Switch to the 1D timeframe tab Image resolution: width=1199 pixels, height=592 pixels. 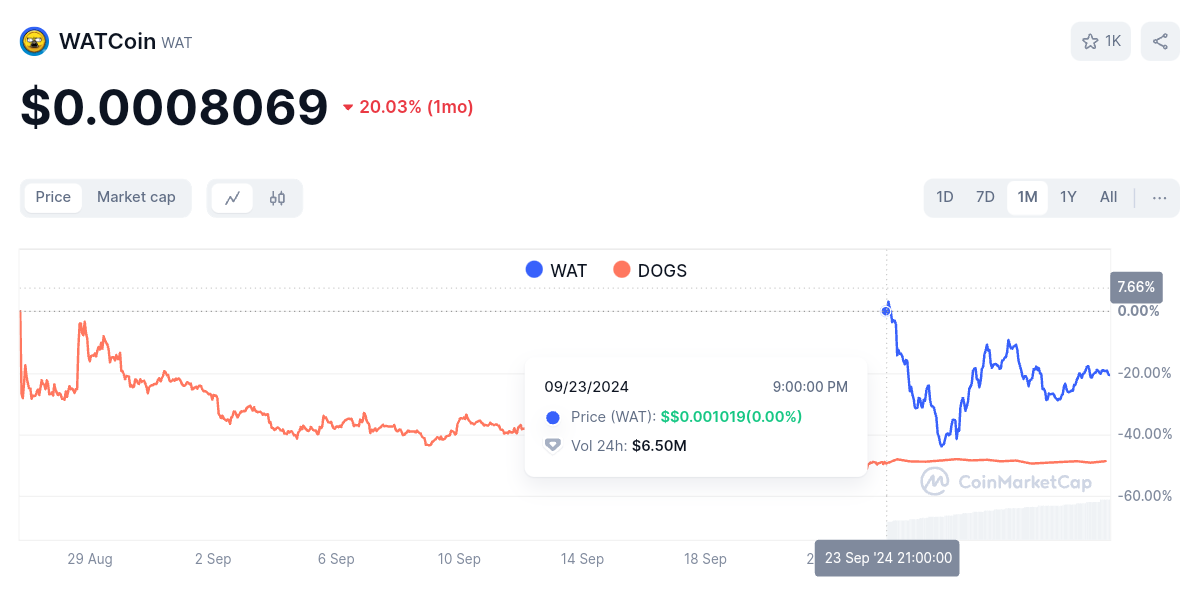pos(944,197)
